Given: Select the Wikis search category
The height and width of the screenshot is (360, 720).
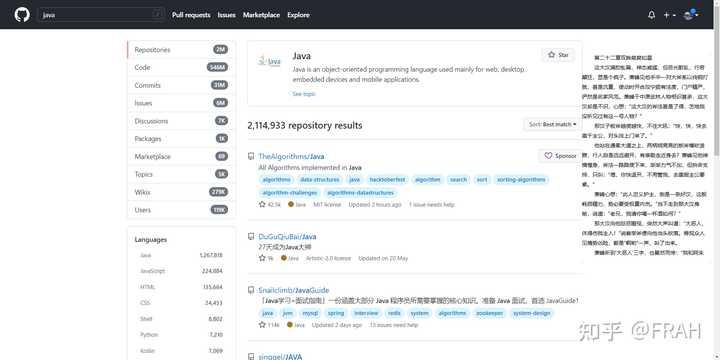Looking at the screenshot, I should [x=181, y=192].
